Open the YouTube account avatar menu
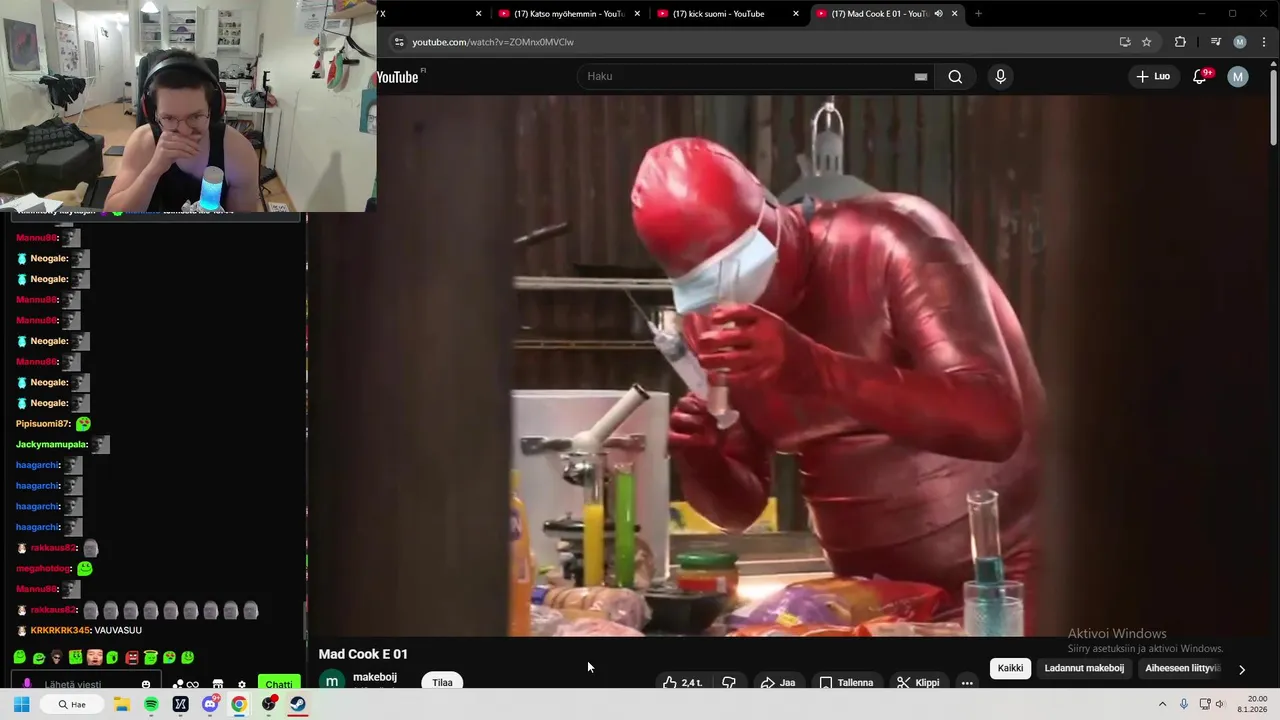1280x720 pixels. [x=1238, y=77]
